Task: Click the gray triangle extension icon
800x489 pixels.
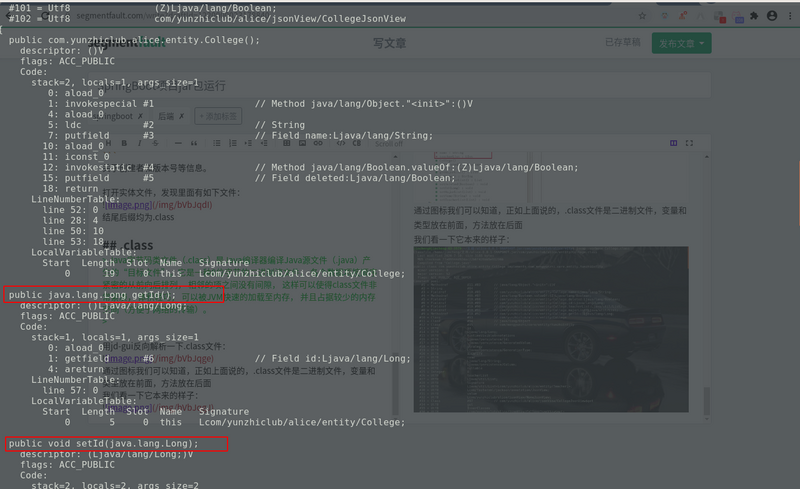Action: coord(701,16)
